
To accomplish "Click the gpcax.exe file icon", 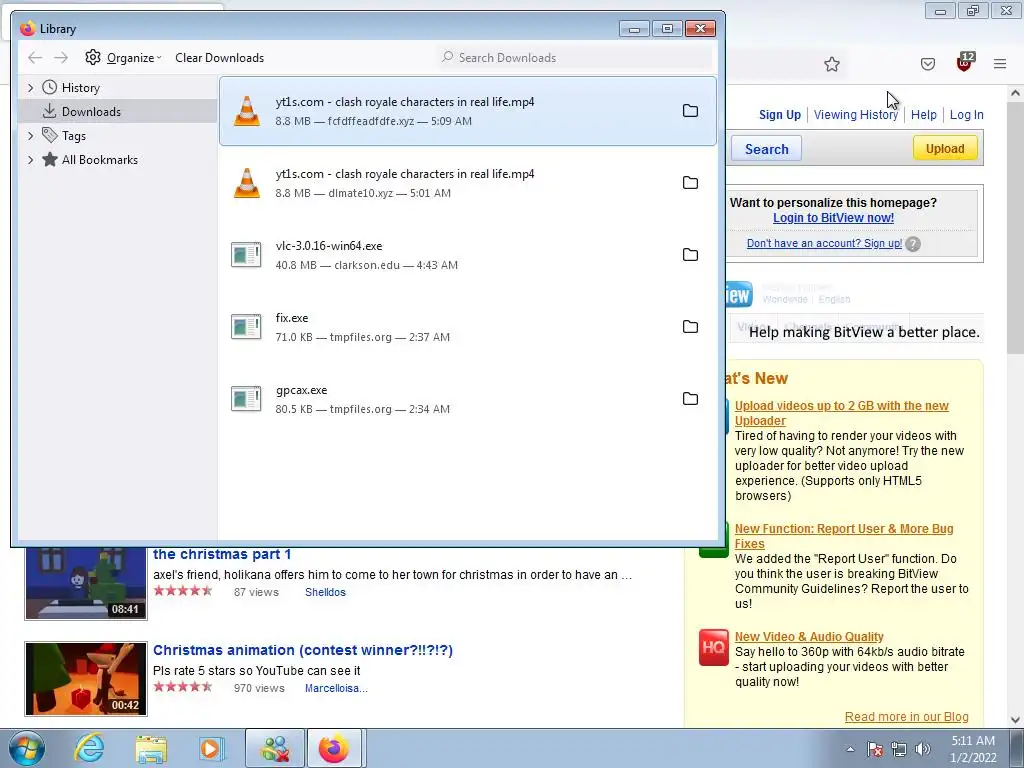I will 246,398.
